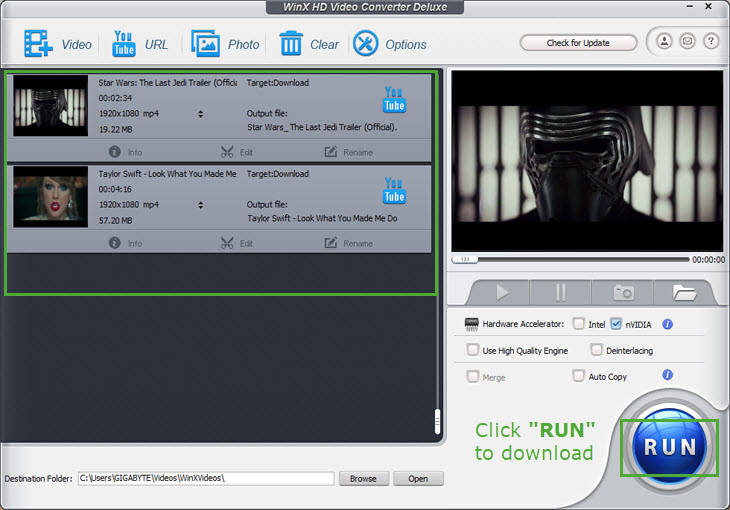Take a snapshot with camera icon
Image resolution: width=730 pixels, height=510 pixels.
(x=623, y=293)
